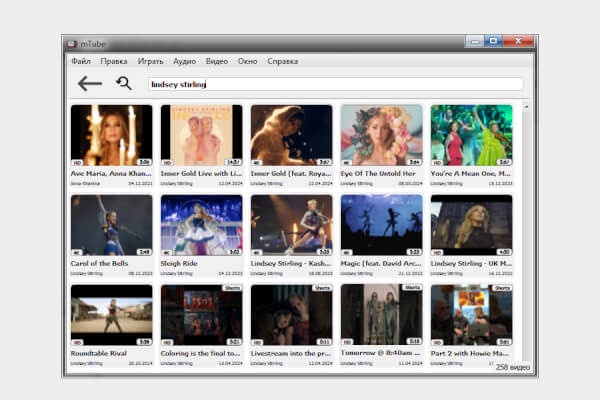Click the 'Sleigh Ride' title text
This screenshot has width=600, height=400.
pyautogui.click(x=179, y=263)
